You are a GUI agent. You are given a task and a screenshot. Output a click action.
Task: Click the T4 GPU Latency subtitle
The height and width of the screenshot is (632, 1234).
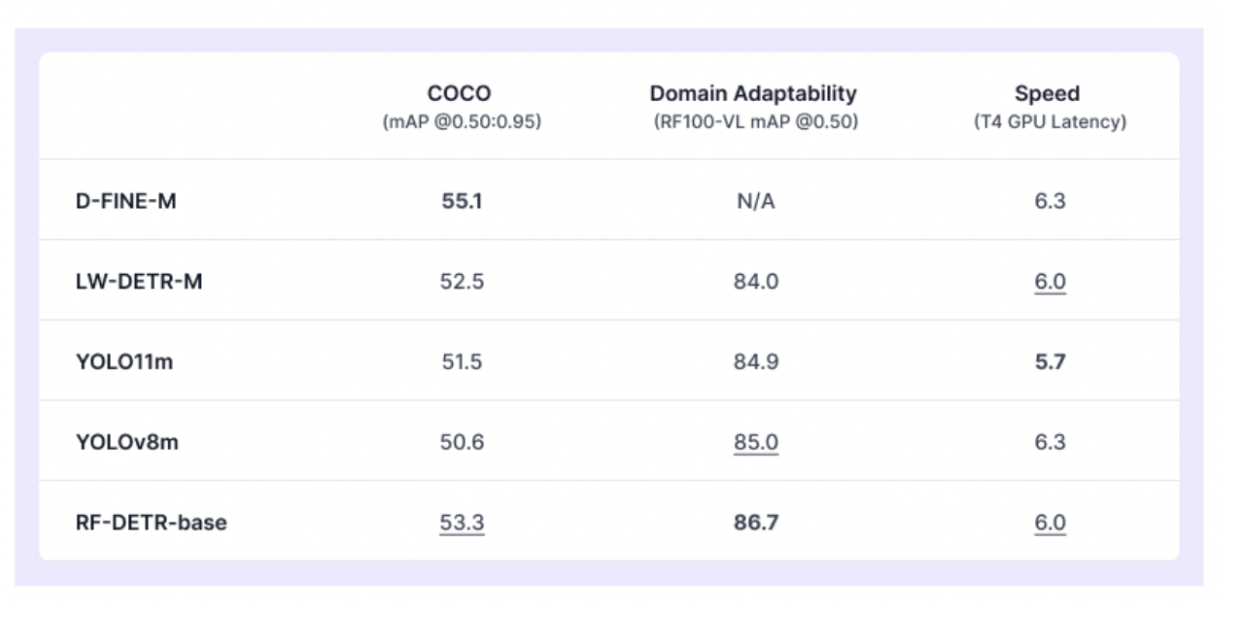coord(1049,122)
